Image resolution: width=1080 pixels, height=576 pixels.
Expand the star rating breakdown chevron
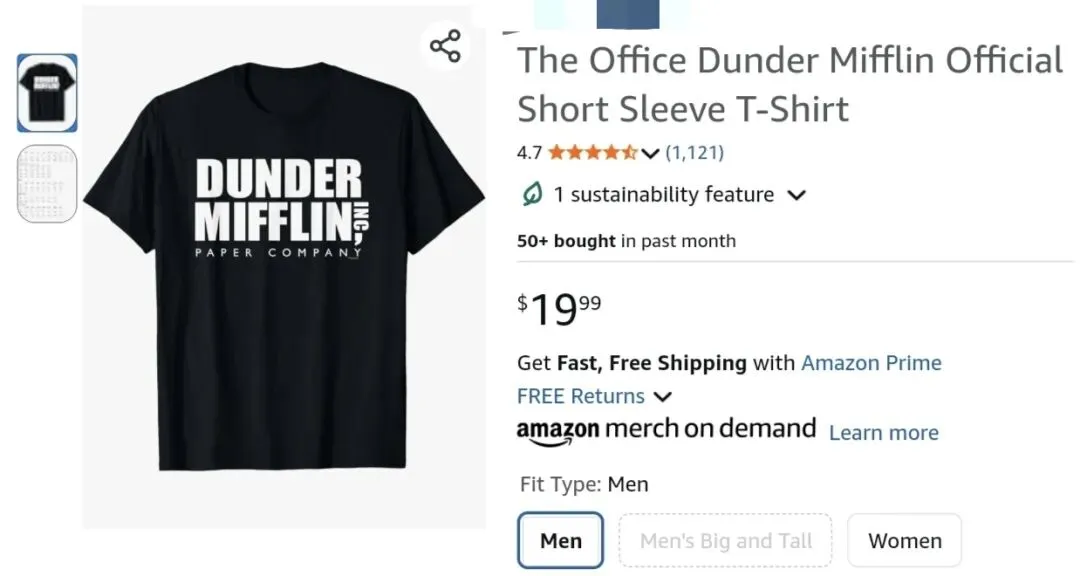point(651,153)
